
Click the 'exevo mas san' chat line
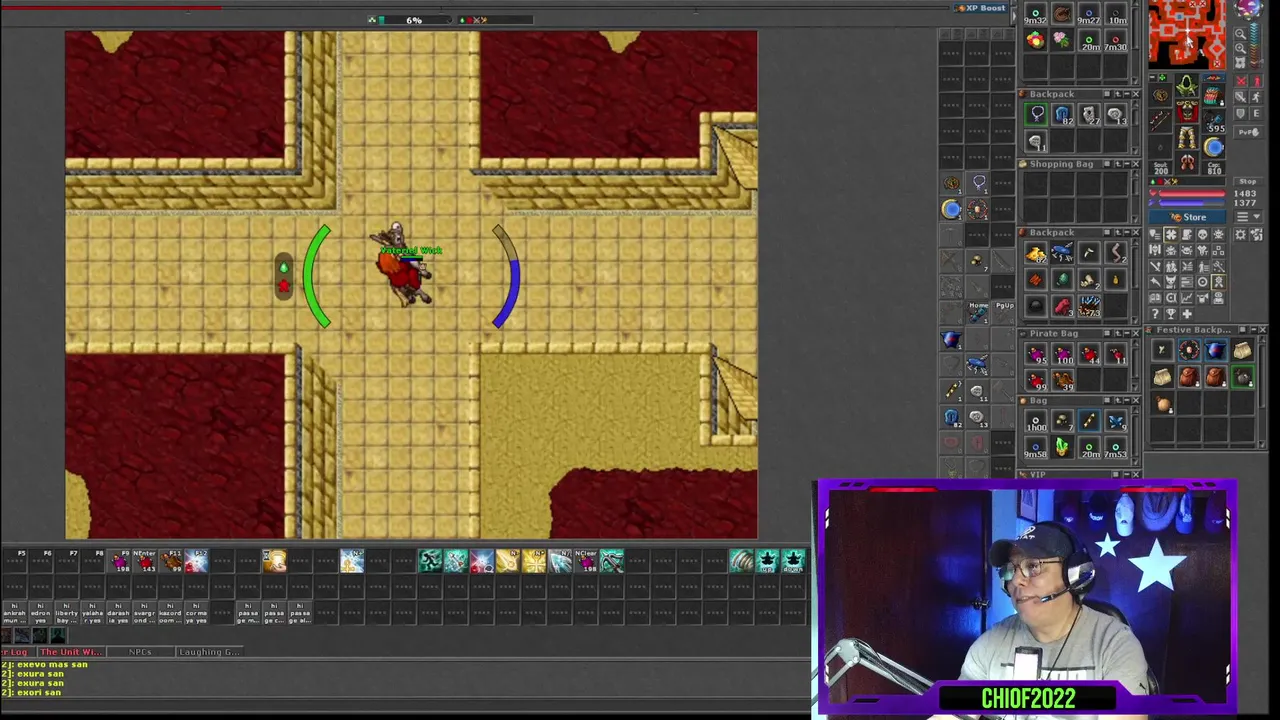tap(46, 664)
